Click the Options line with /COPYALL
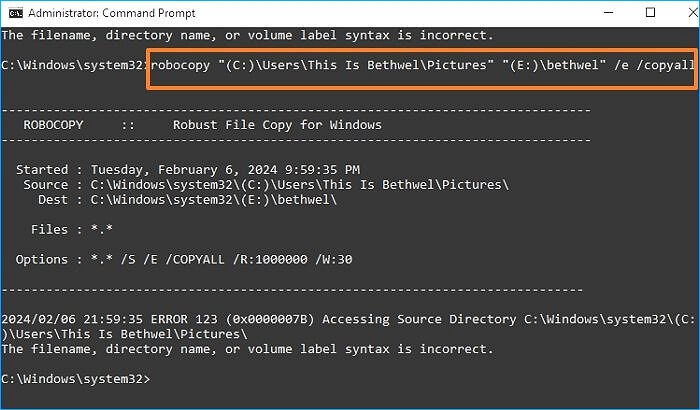 click(183, 260)
